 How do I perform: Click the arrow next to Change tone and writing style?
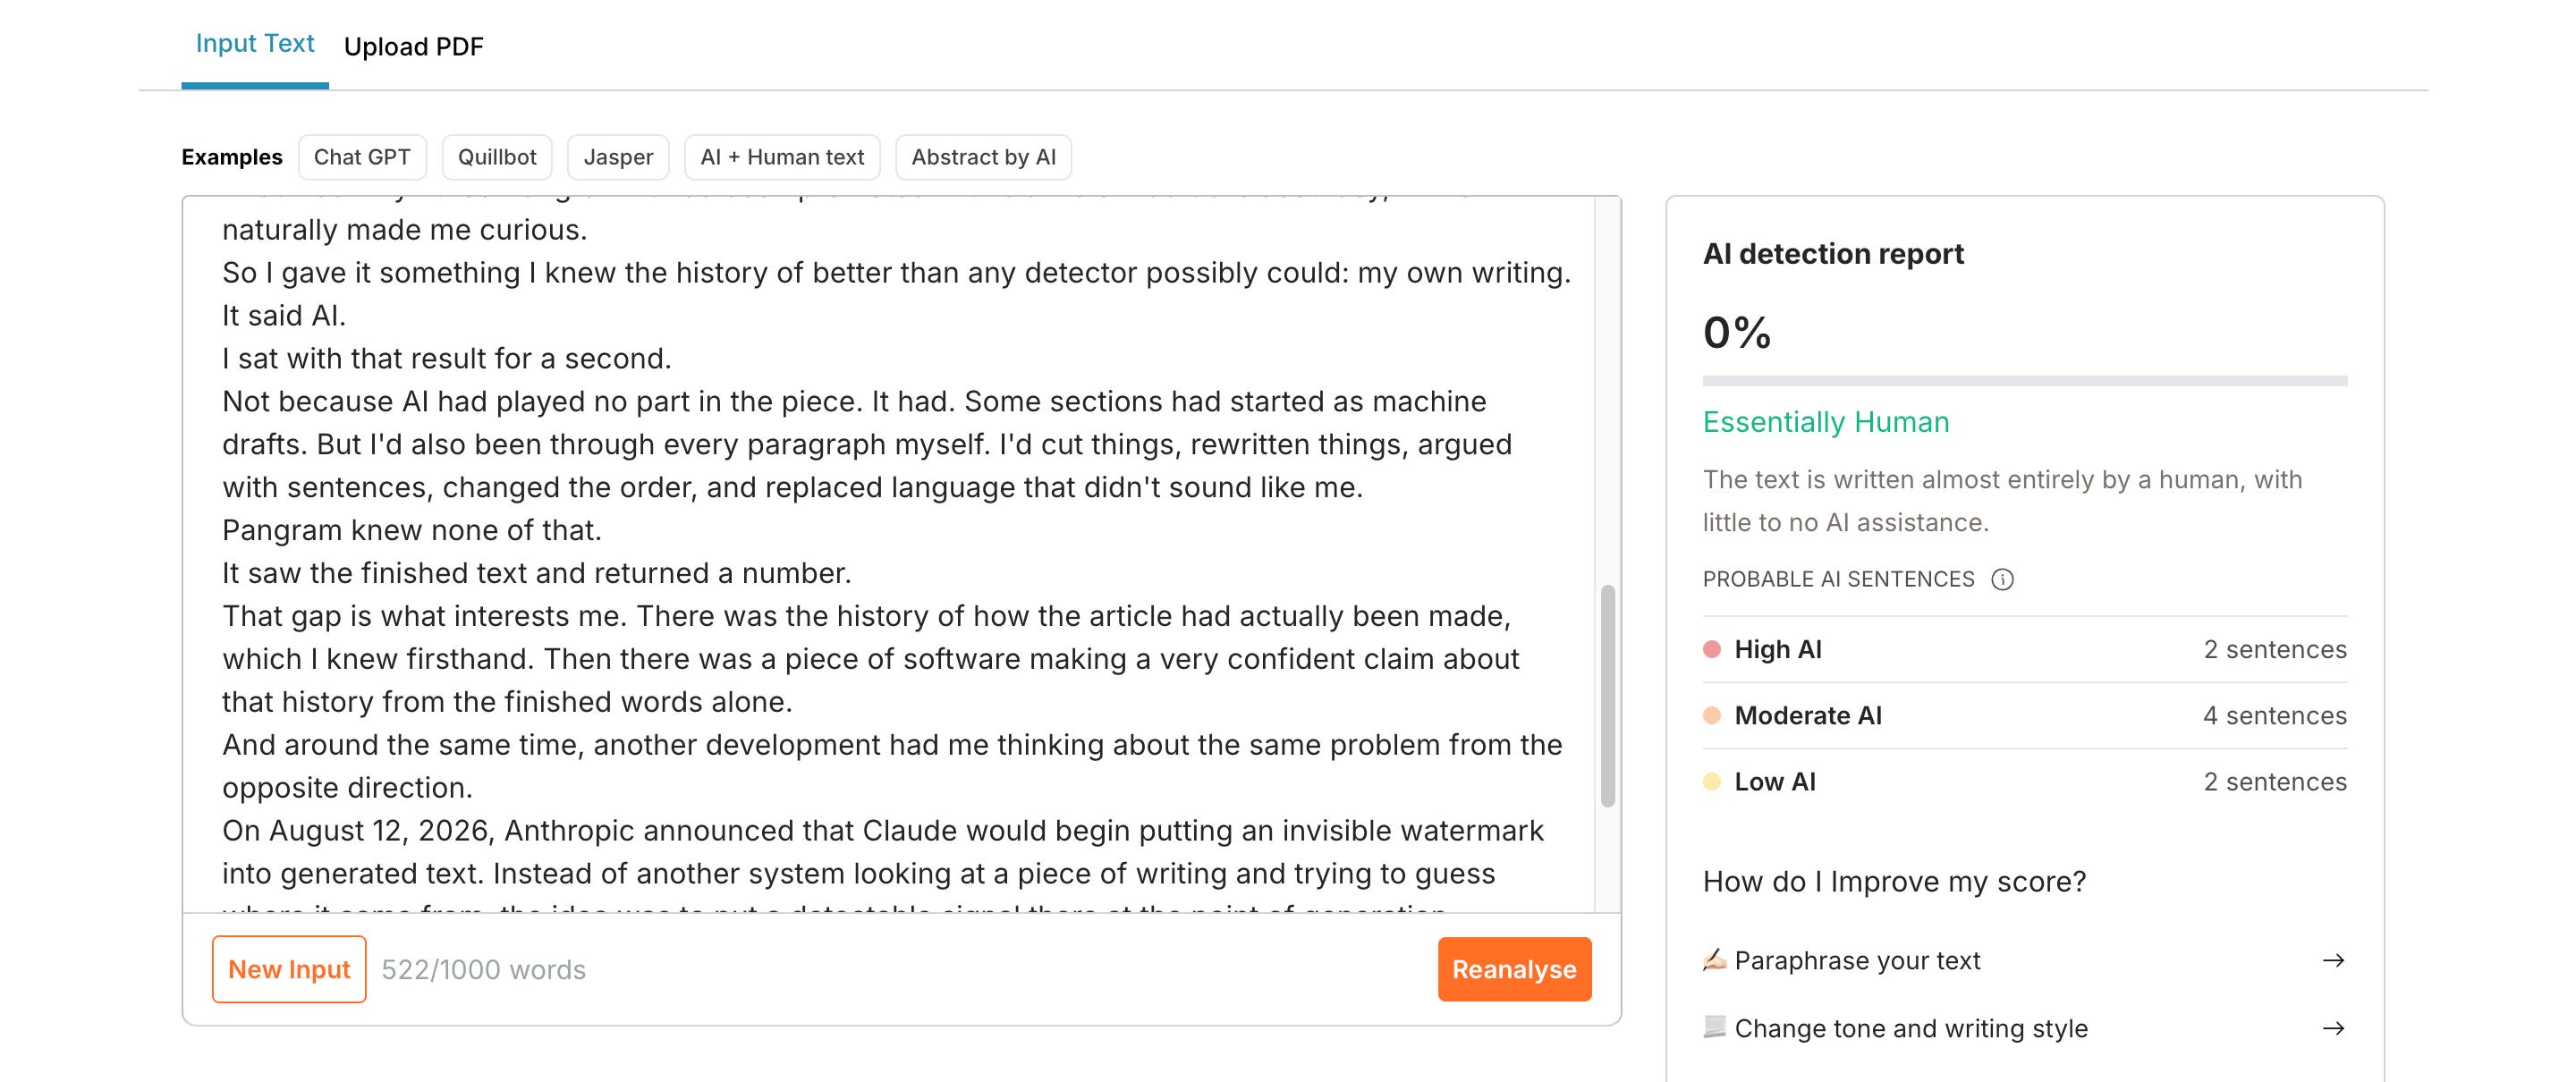click(2333, 1028)
